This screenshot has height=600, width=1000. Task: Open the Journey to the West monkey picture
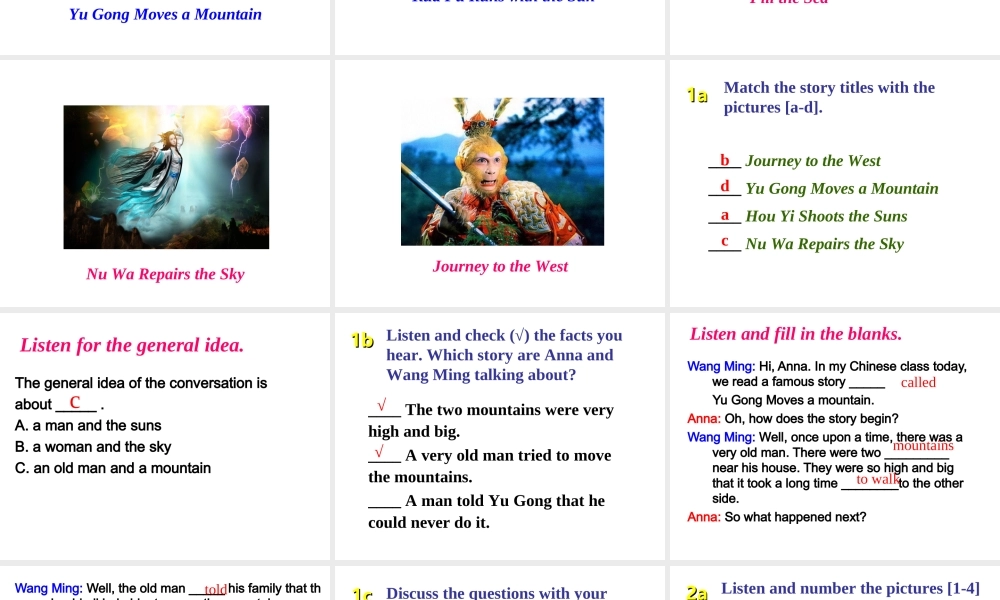click(x=502, y=172)
